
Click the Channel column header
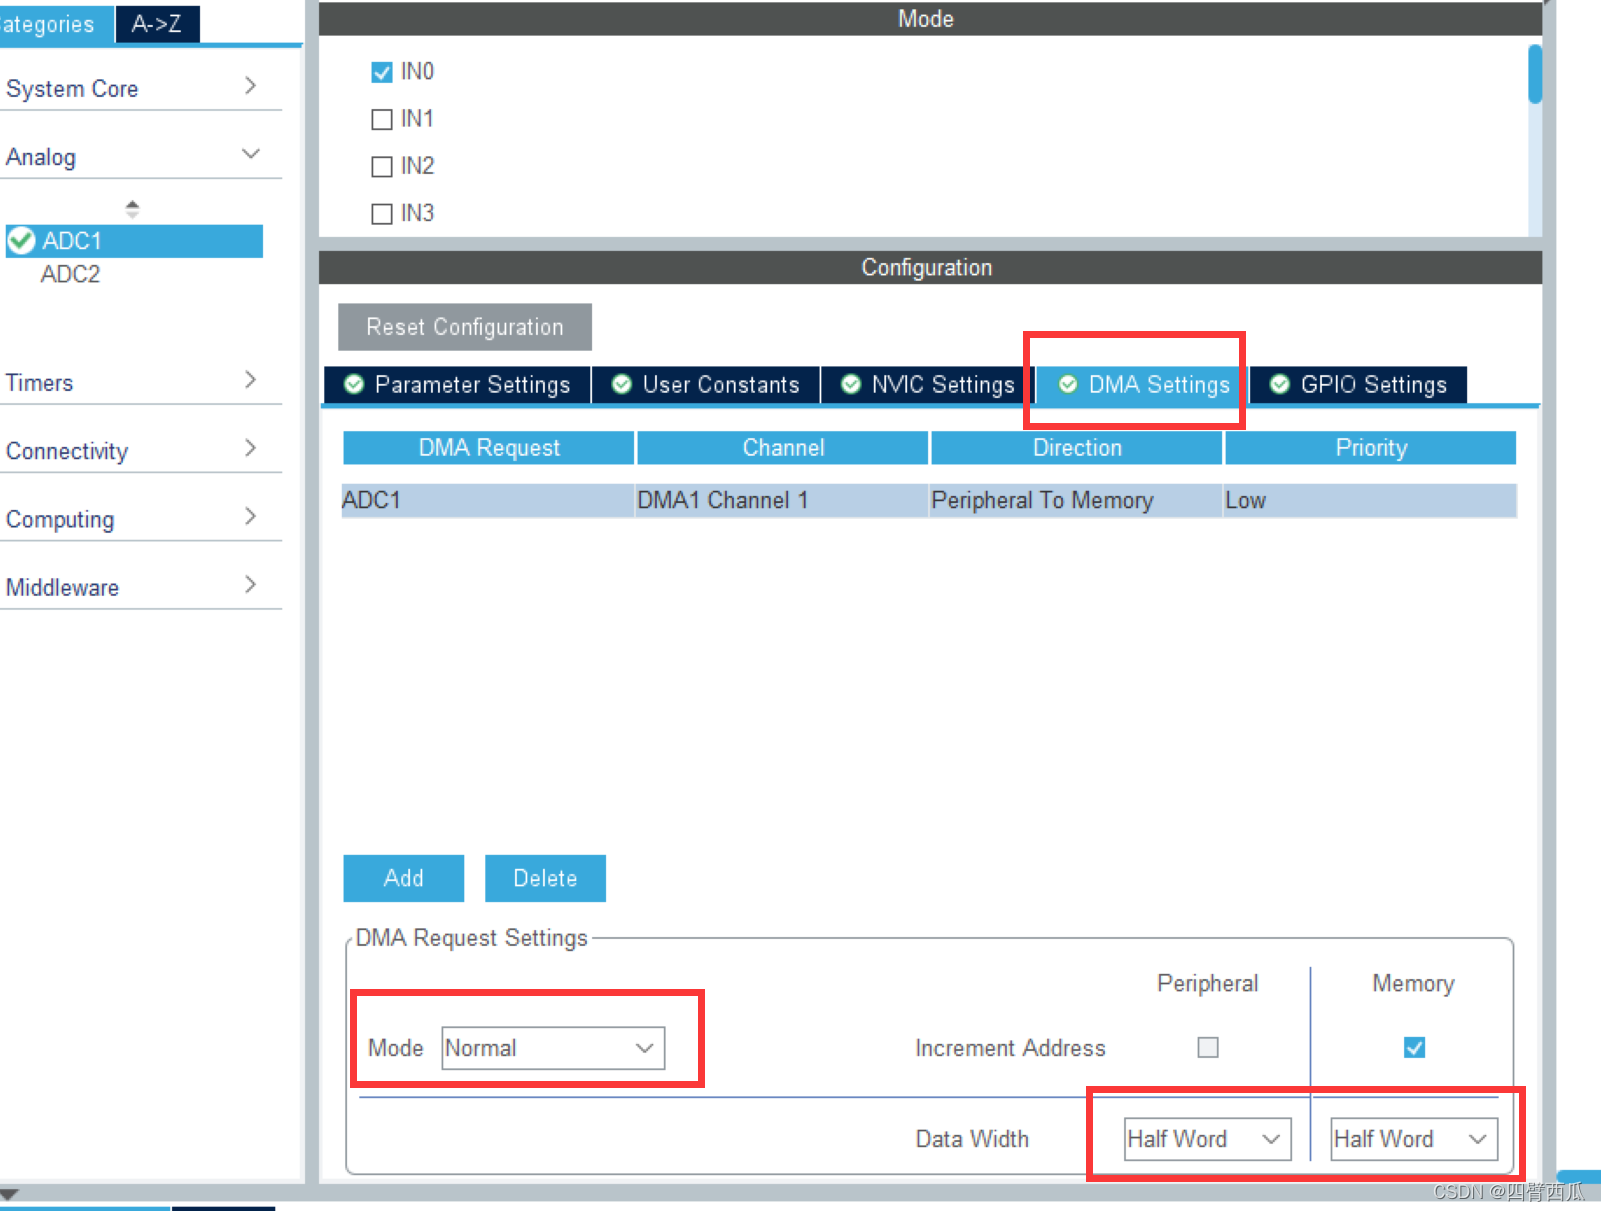[783, 448]
